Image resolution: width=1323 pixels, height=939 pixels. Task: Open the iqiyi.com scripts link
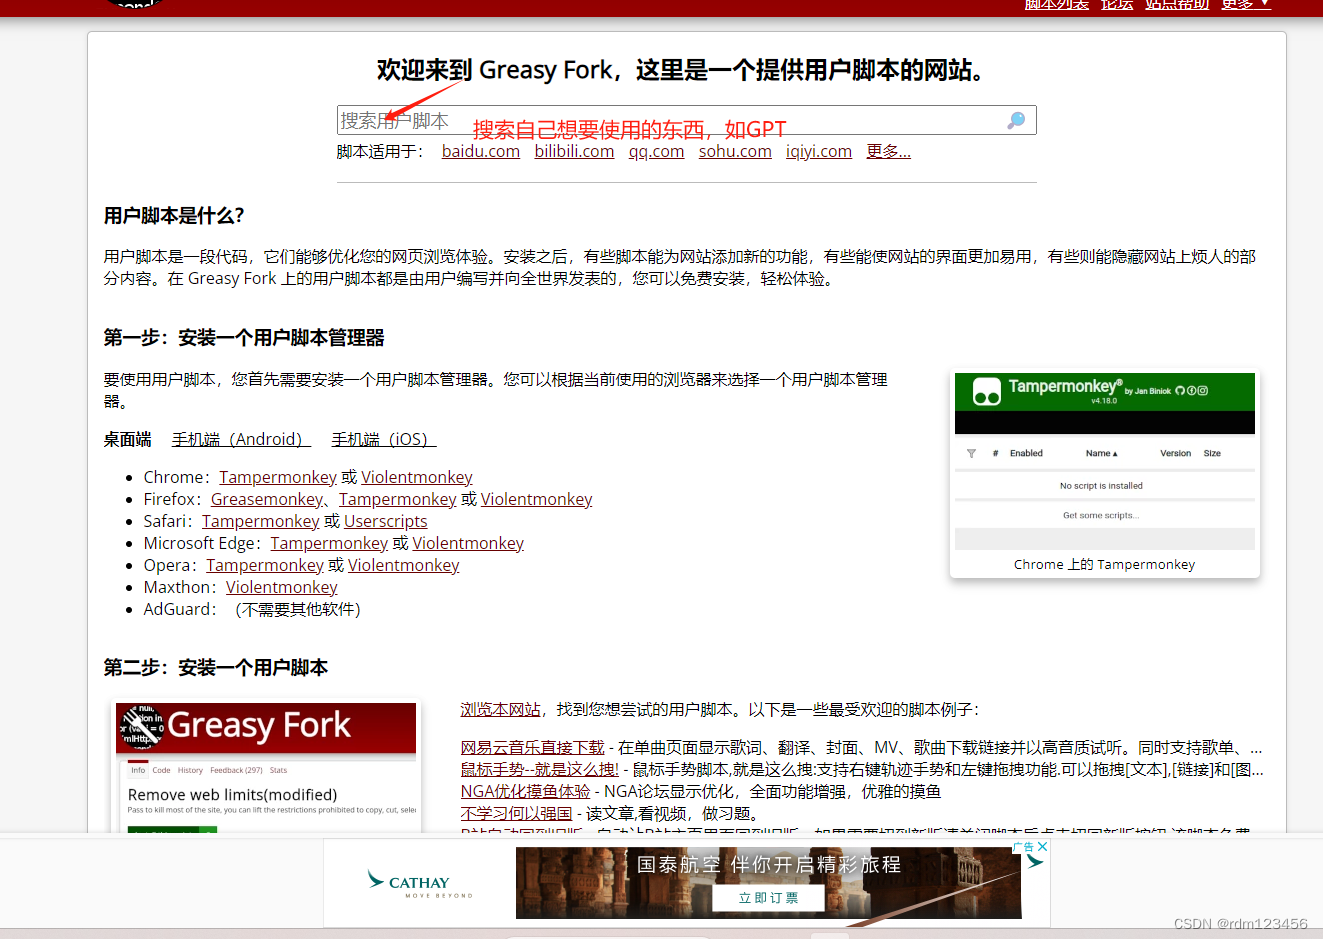tap(819, 151)
